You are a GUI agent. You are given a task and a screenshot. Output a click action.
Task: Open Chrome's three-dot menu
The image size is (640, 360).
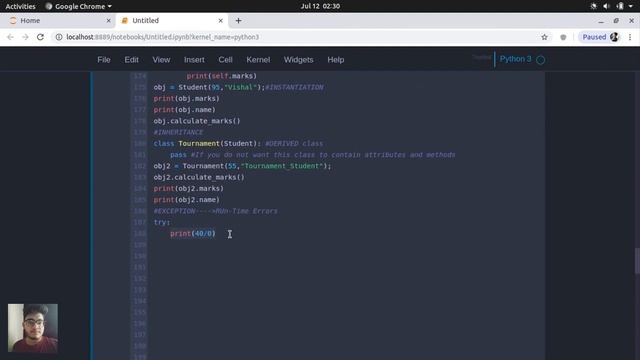point(630,37)
